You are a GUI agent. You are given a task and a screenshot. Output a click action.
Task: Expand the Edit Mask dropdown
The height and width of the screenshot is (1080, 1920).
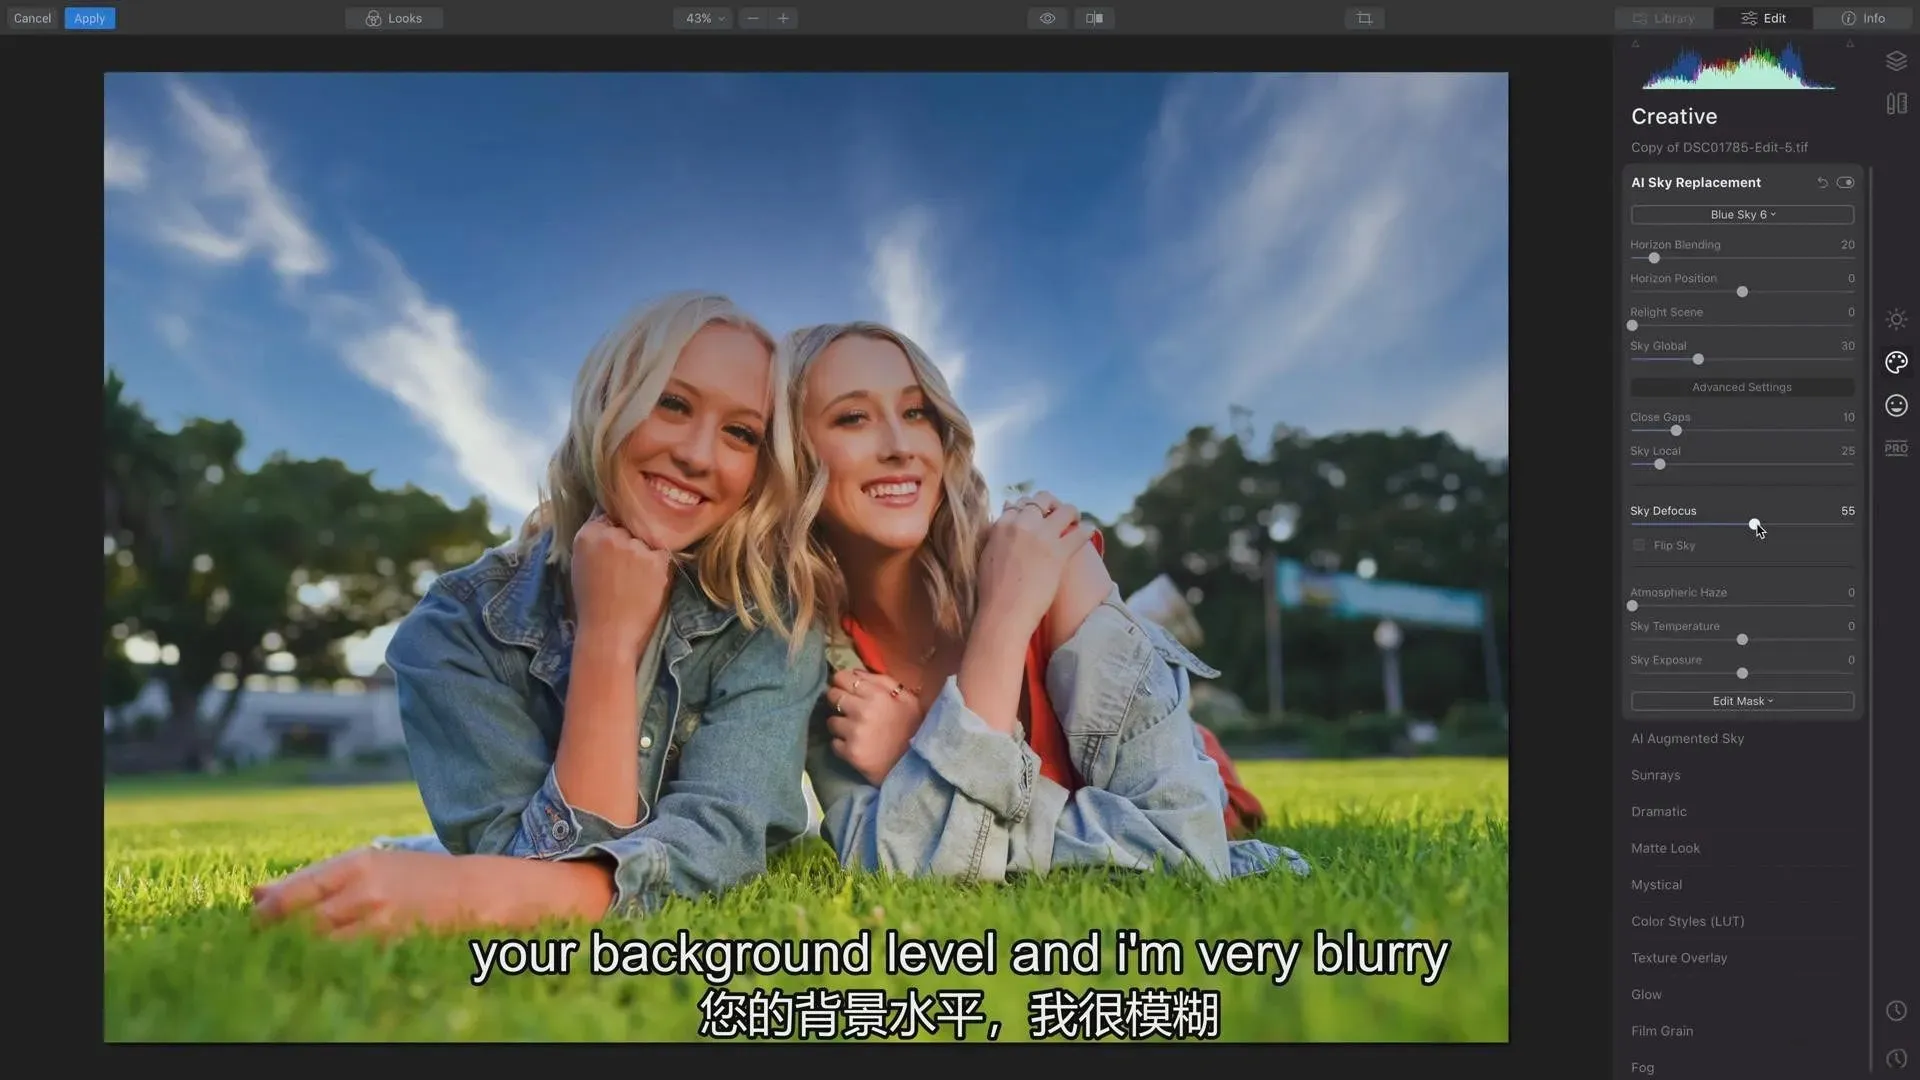coord(1742,702)
